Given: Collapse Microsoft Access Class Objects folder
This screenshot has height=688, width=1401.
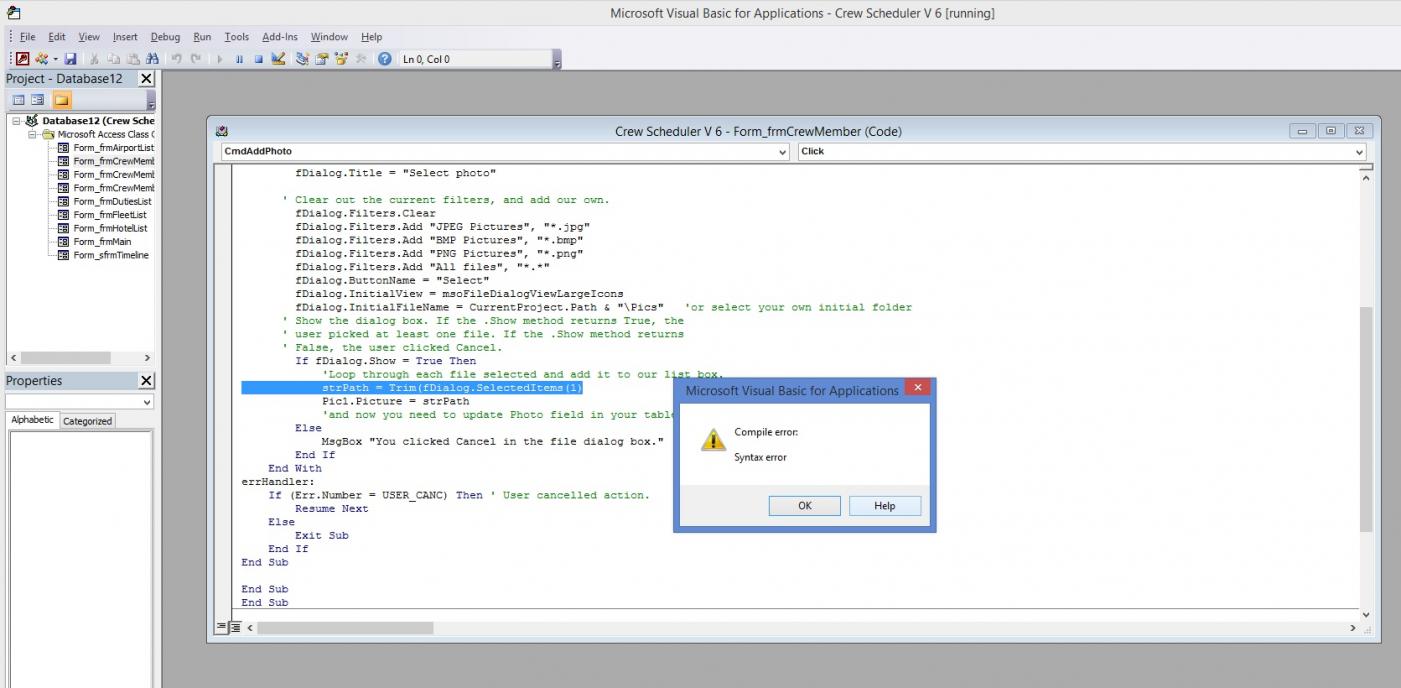Looking at the screenshot, I should pyautogui.click(x=33, y=134).
